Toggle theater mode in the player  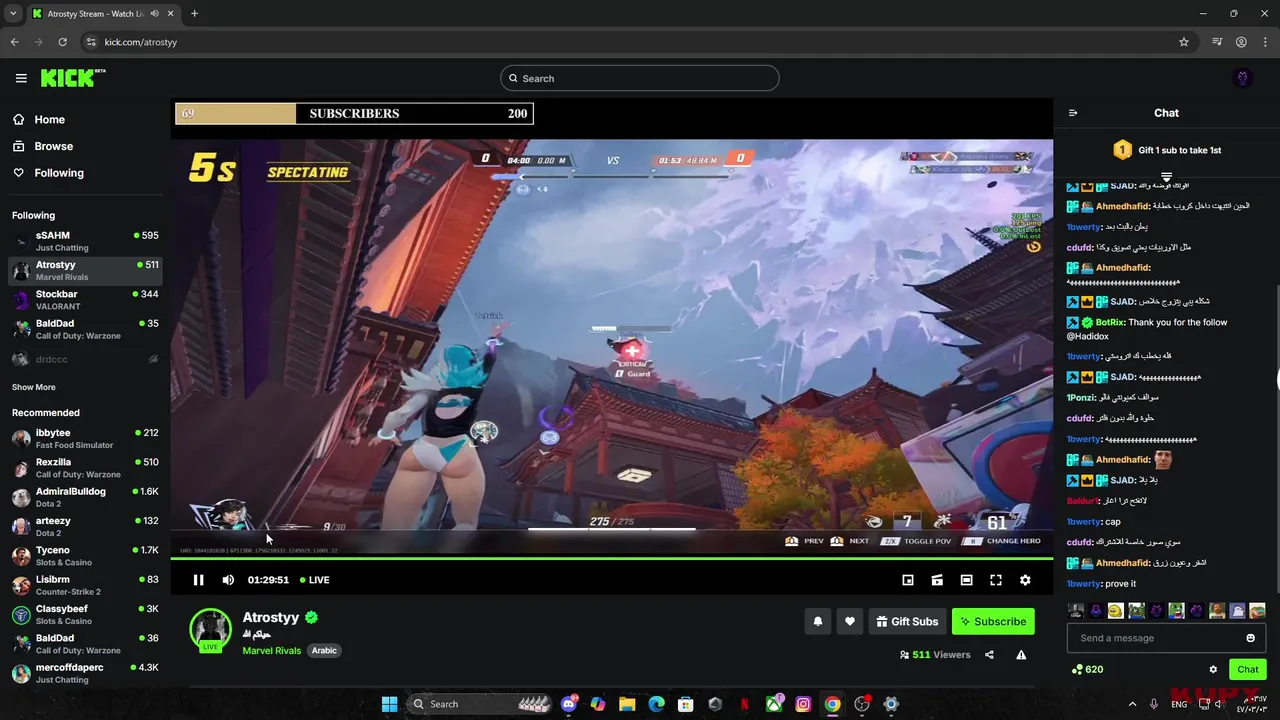pos(966,580)
